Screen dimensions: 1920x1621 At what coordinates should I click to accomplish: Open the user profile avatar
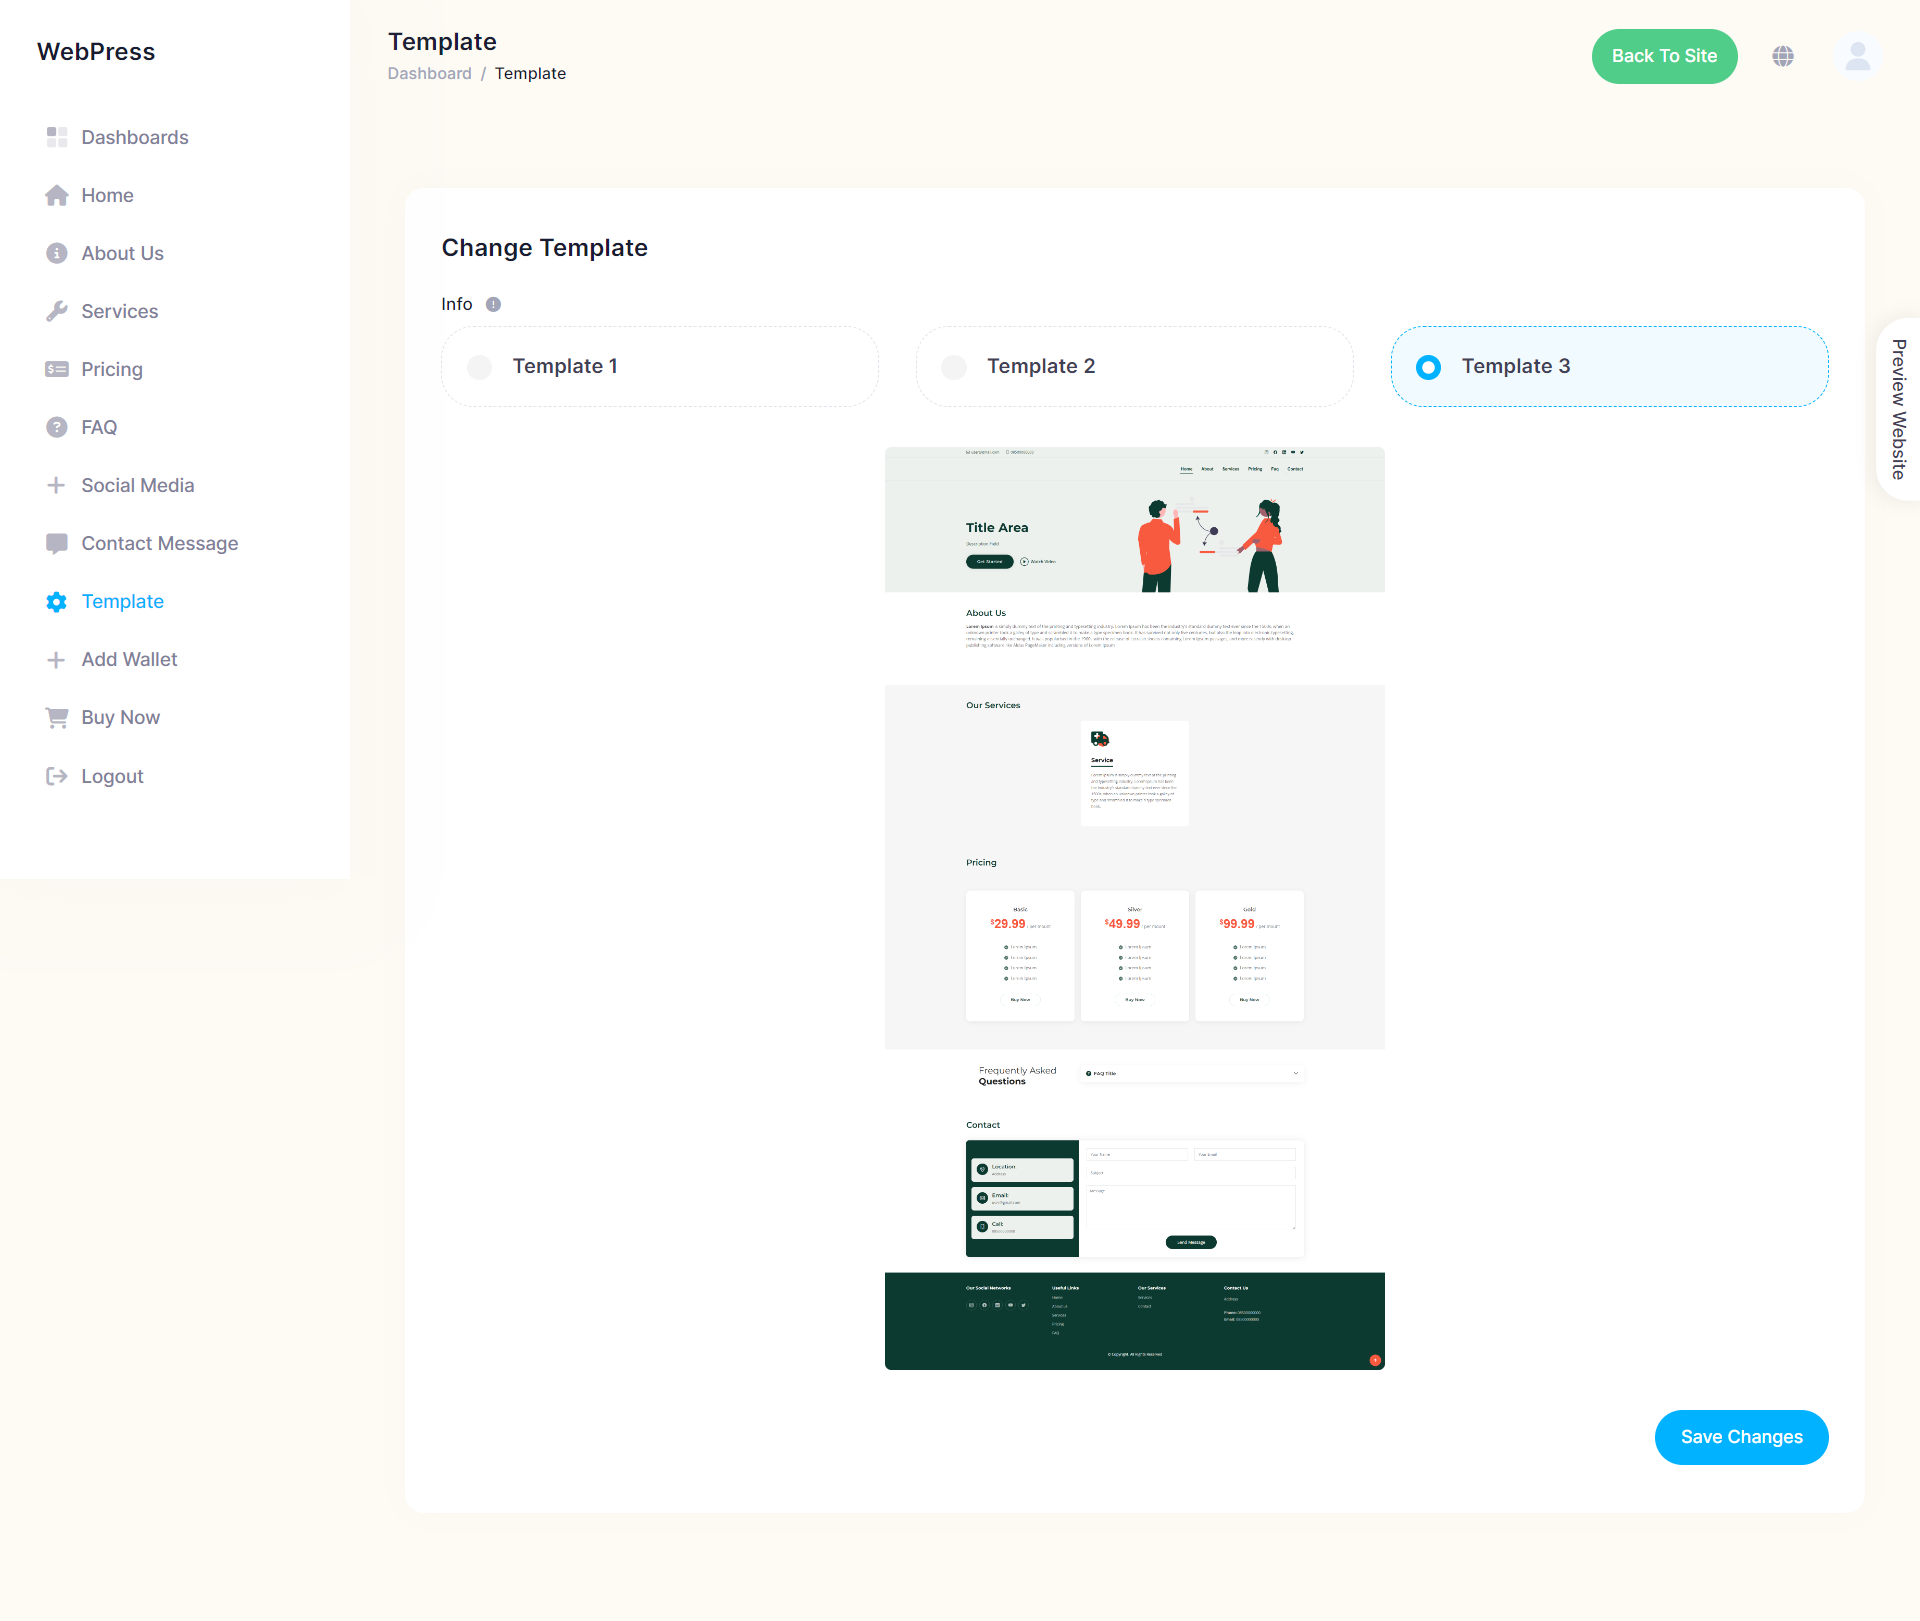tap(1858, 56)
